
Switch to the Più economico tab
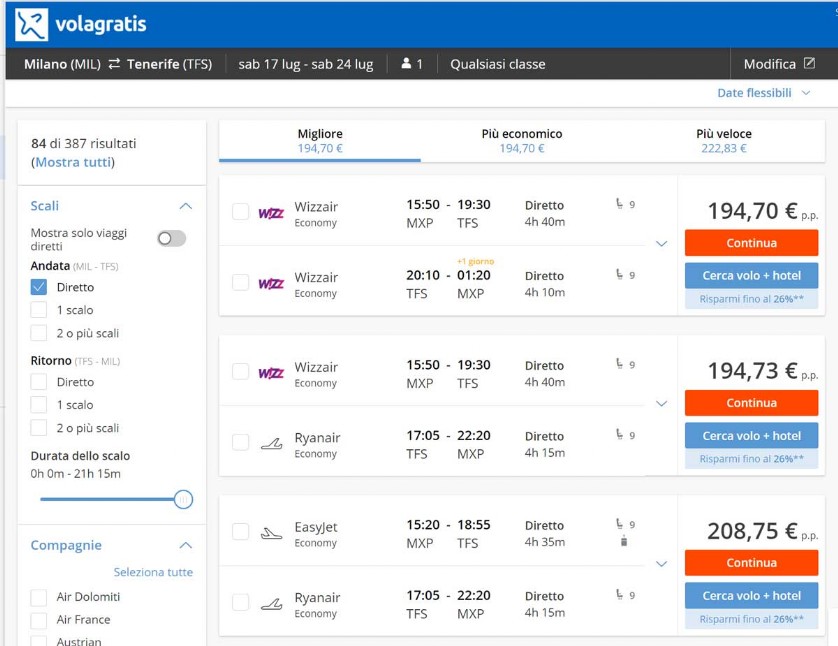522,141
